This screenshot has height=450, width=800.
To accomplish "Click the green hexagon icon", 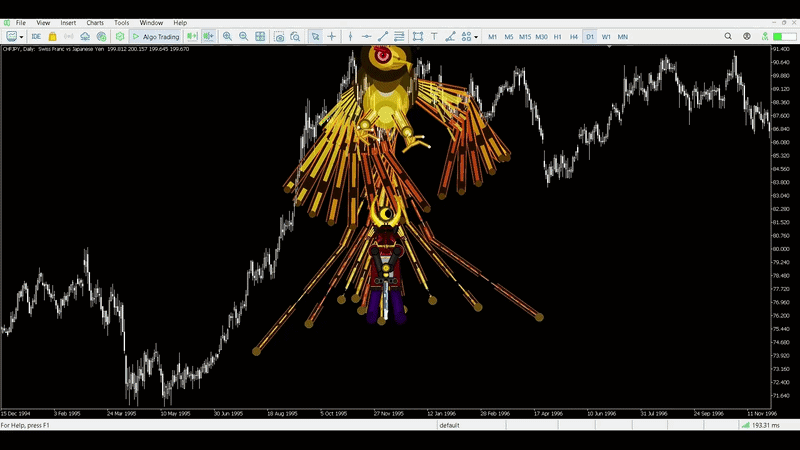I will coord(119,37).
